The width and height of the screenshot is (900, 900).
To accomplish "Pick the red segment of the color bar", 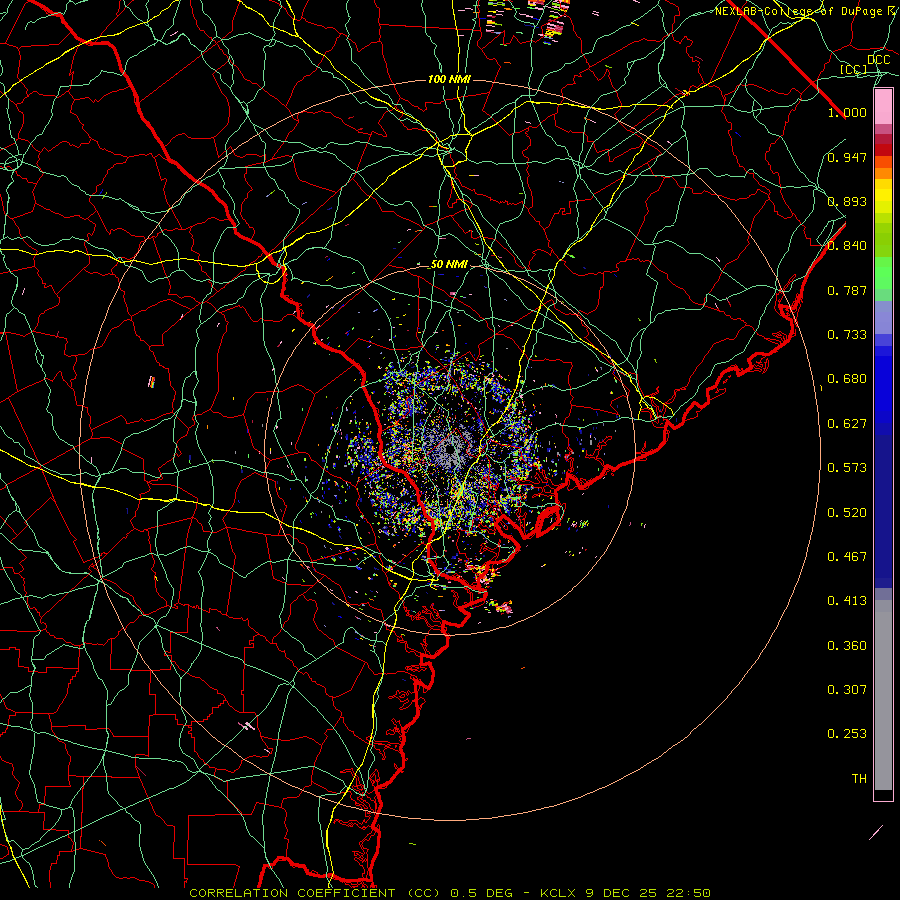I will pyautogui.click(x=883, y=150).
